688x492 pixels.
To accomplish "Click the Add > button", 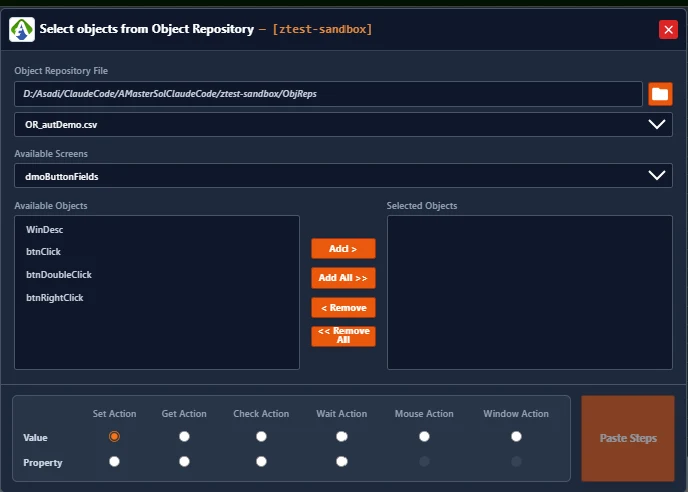I will [343, 249].
